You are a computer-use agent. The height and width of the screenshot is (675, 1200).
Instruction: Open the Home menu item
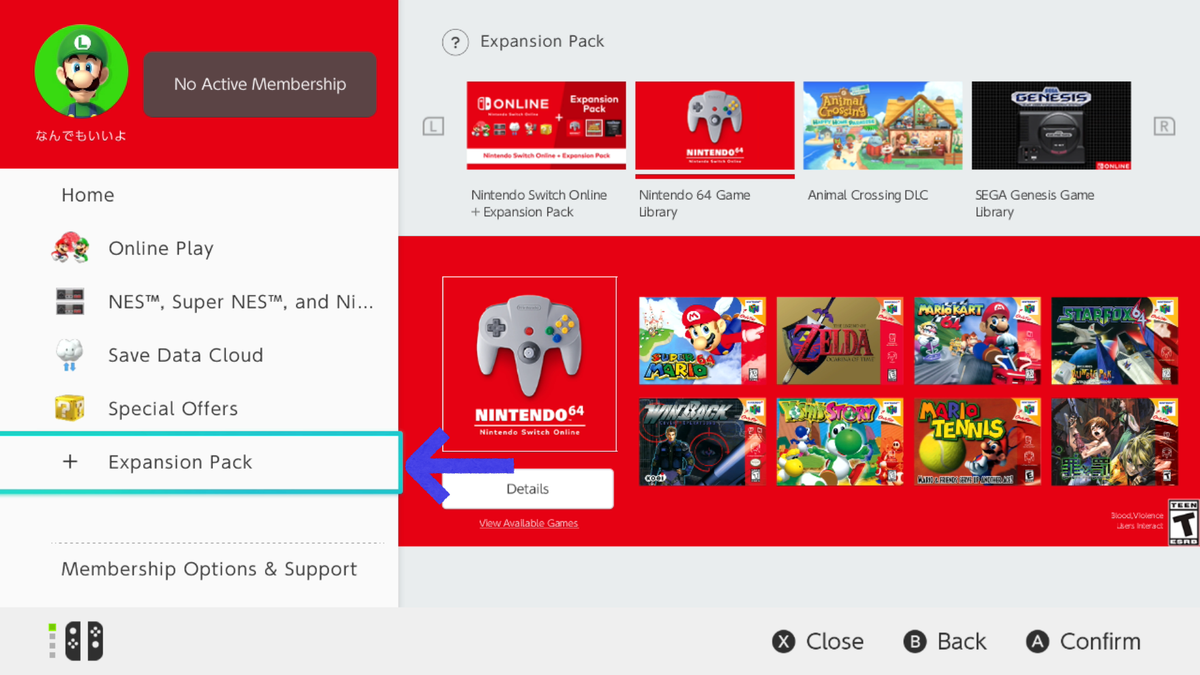click(x=88, y=195)
